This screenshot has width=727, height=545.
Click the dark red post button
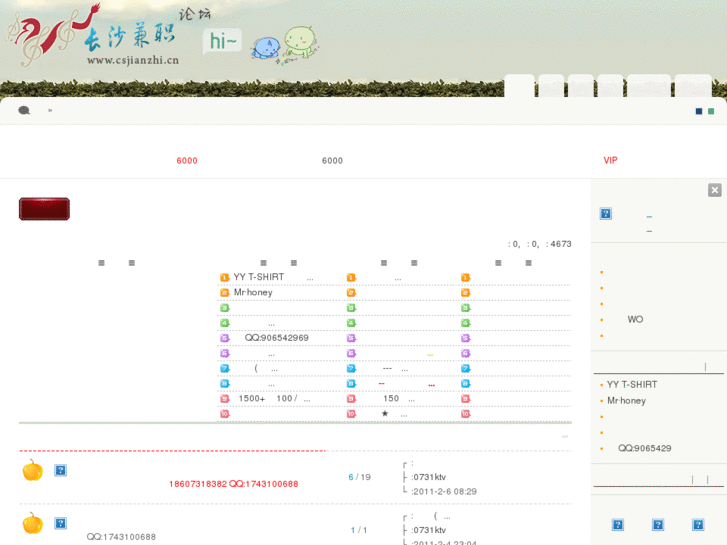point(45,209)
